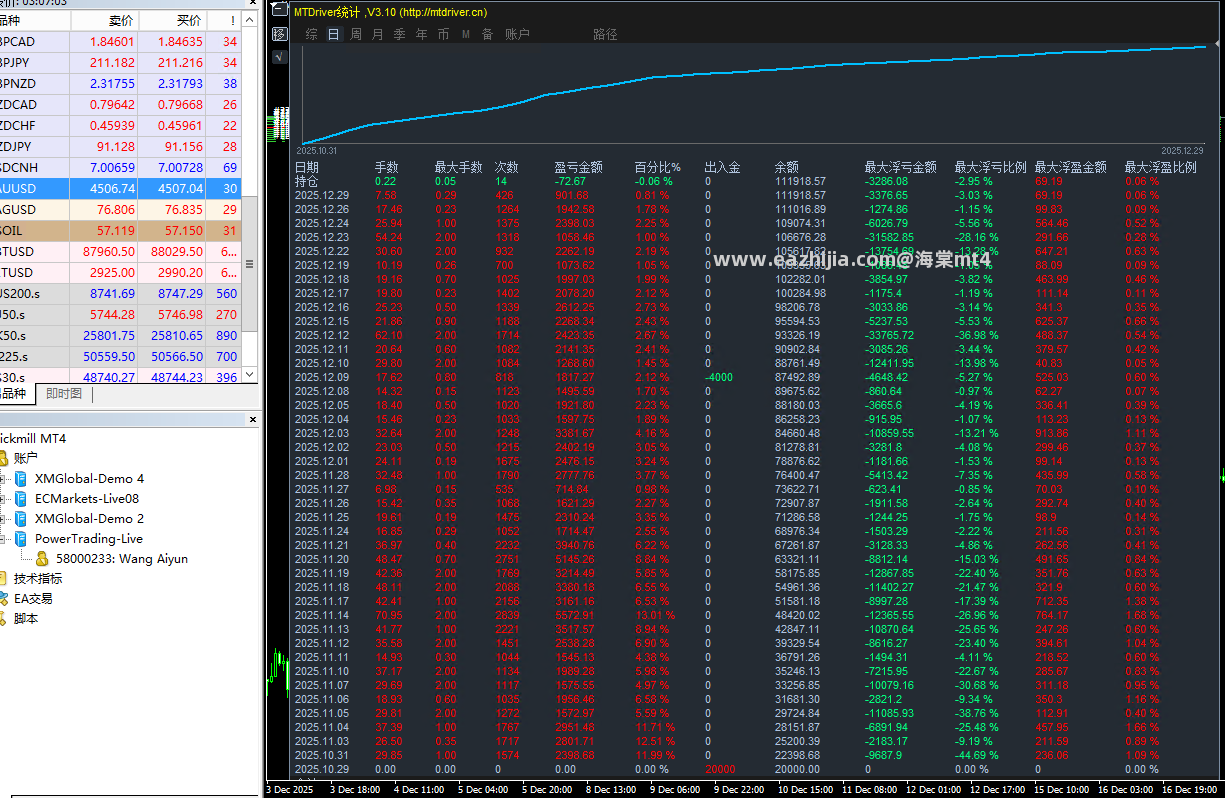Viewport: 1225px width, 798px height.
Task: Click the MTDriver统计 V3.10 title link
Action: pos(391,12)
